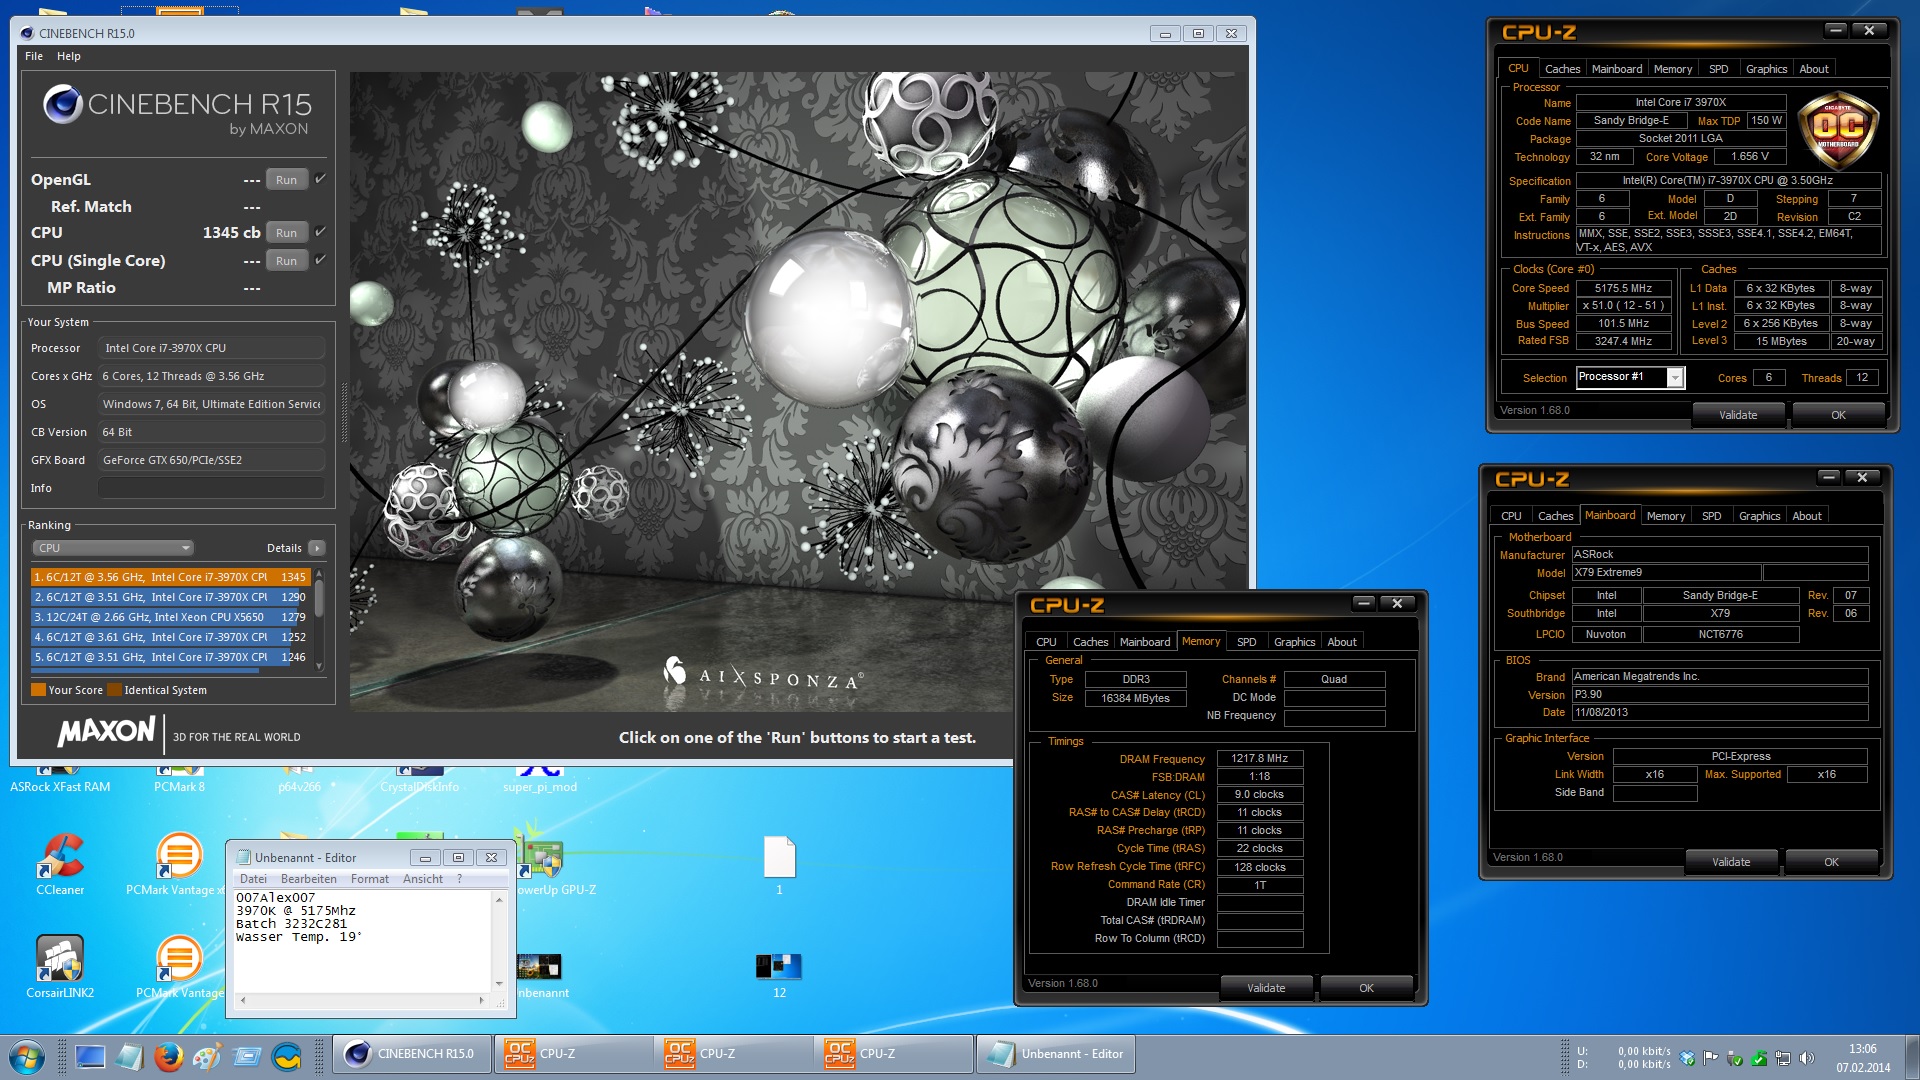Click OK in Mainboard CPU-Z window
The width and height of the screenshot is (1920, 1080).
point(1831,862)
